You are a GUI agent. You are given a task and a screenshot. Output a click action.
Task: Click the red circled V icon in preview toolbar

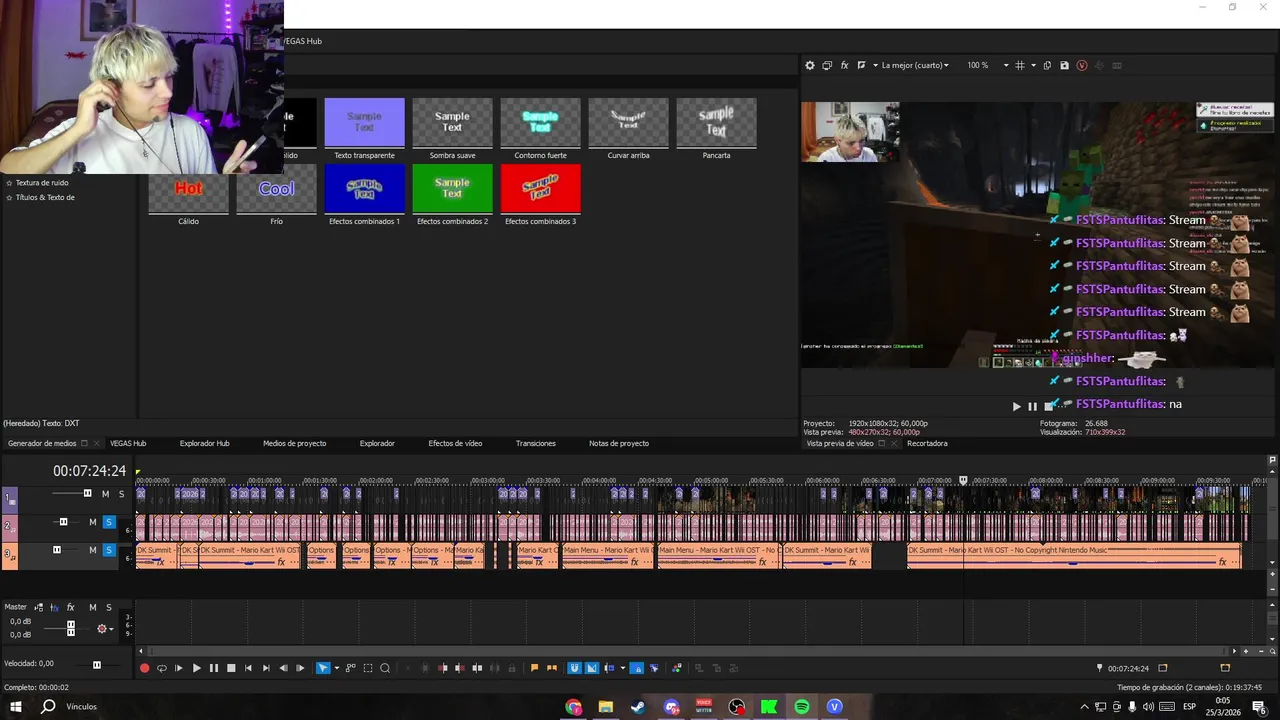click(1082, 65)
